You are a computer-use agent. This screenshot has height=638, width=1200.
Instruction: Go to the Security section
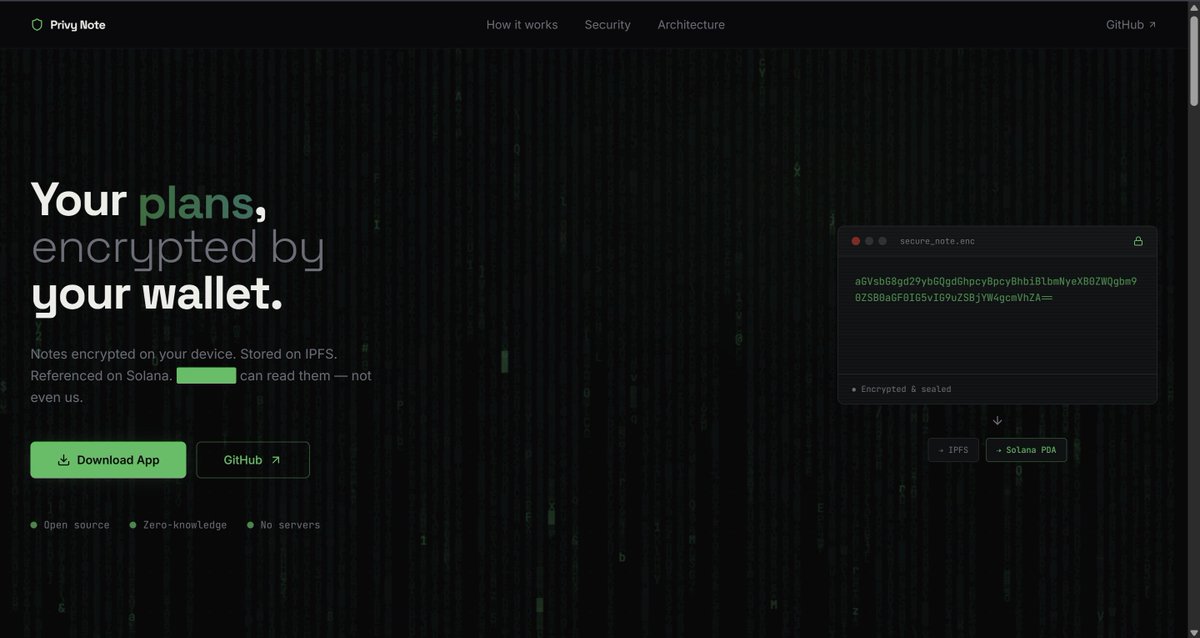pos(608,25)
